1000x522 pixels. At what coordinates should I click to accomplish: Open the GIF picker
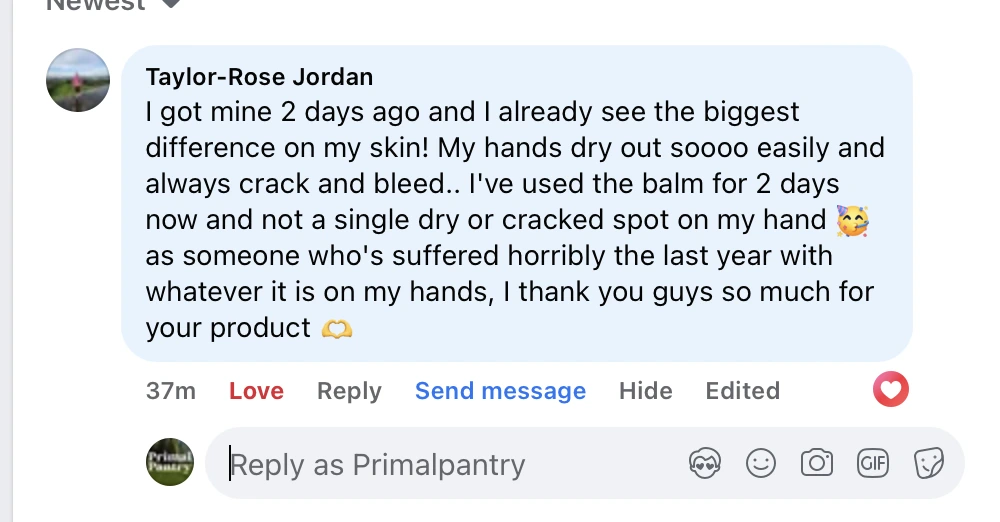[873, 463]
